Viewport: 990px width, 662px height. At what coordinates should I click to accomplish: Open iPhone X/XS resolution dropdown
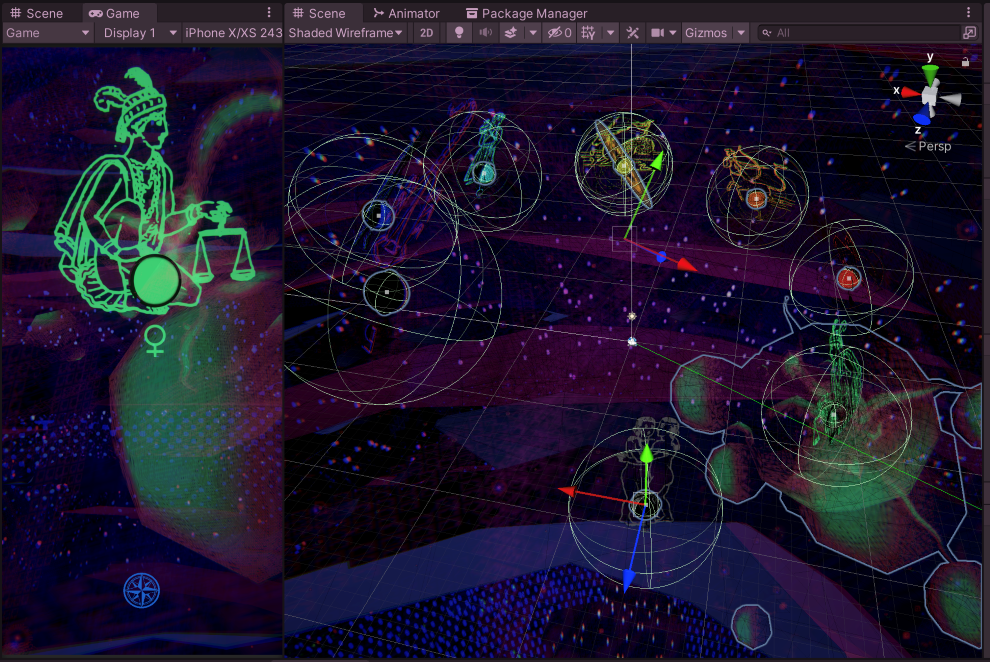pos(233,33)
